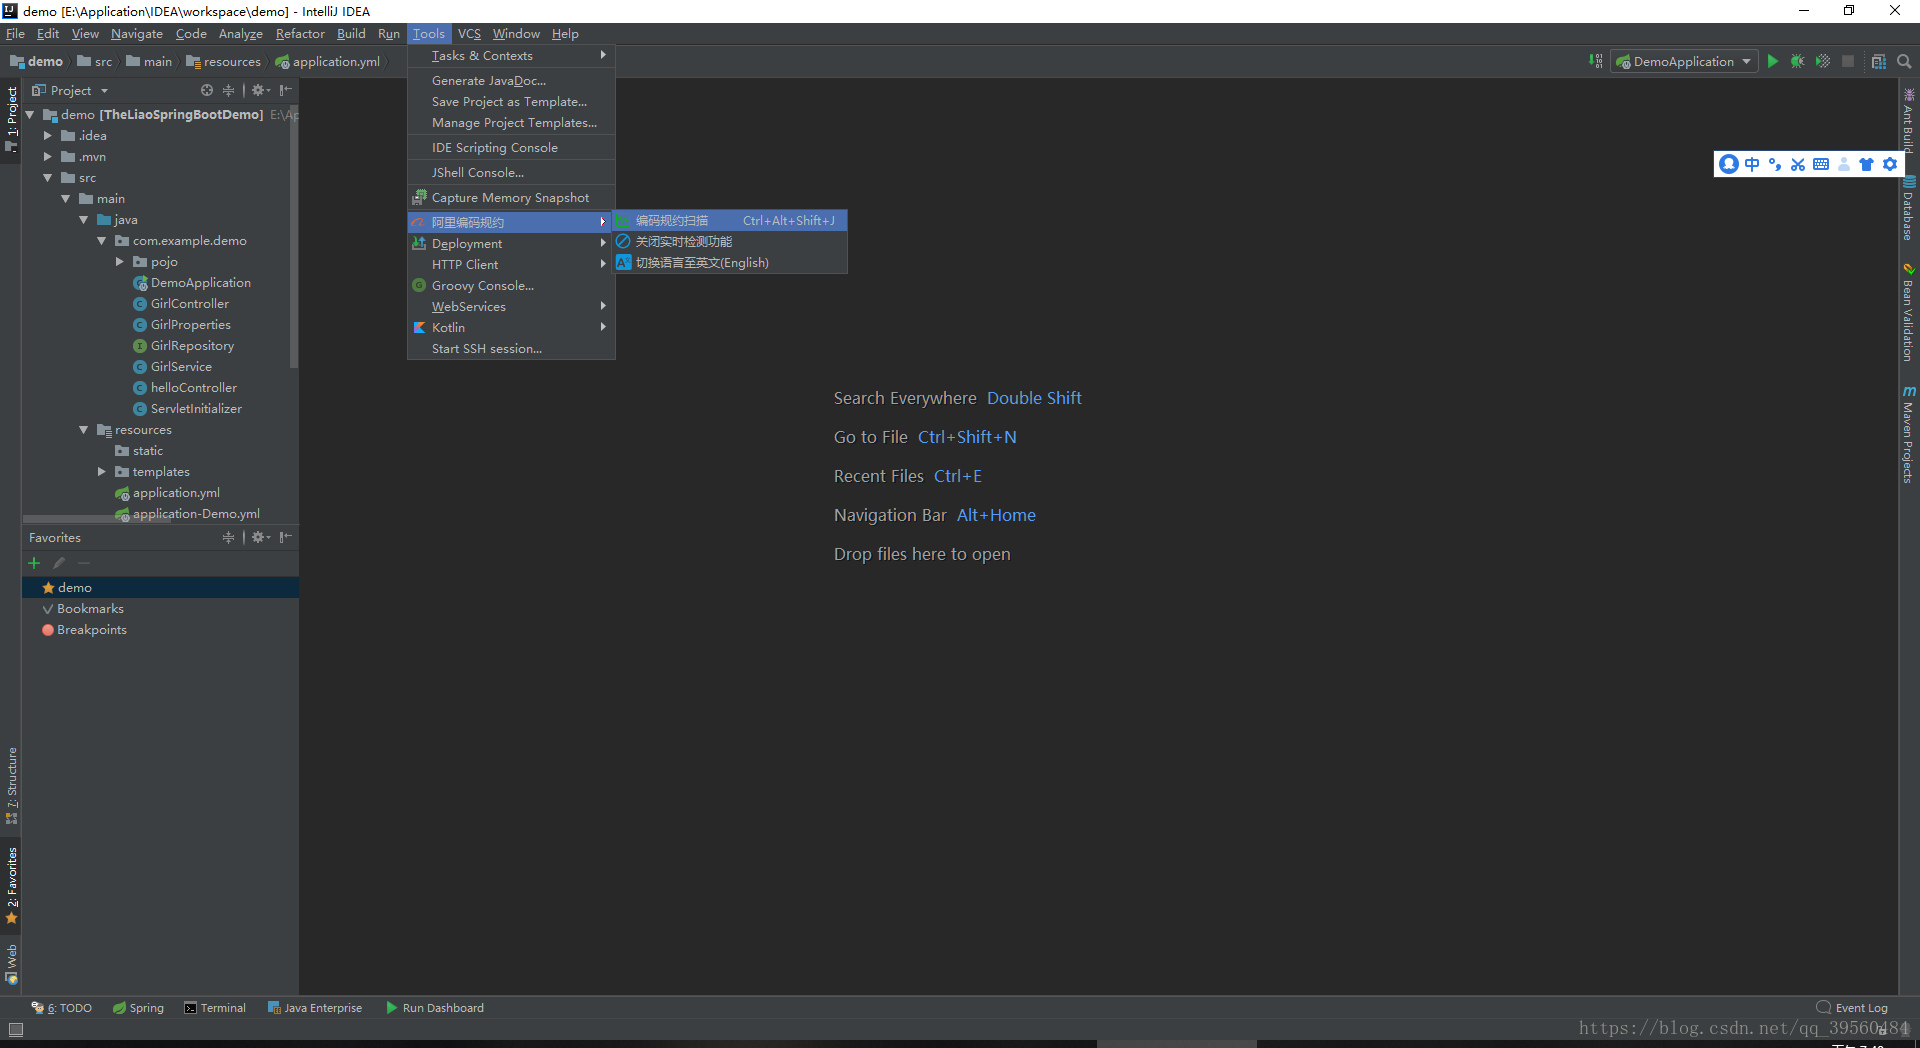Run DemoApplication with the green play icon
This screenshot has height=1048, width=1920.
coord(1772,61)
